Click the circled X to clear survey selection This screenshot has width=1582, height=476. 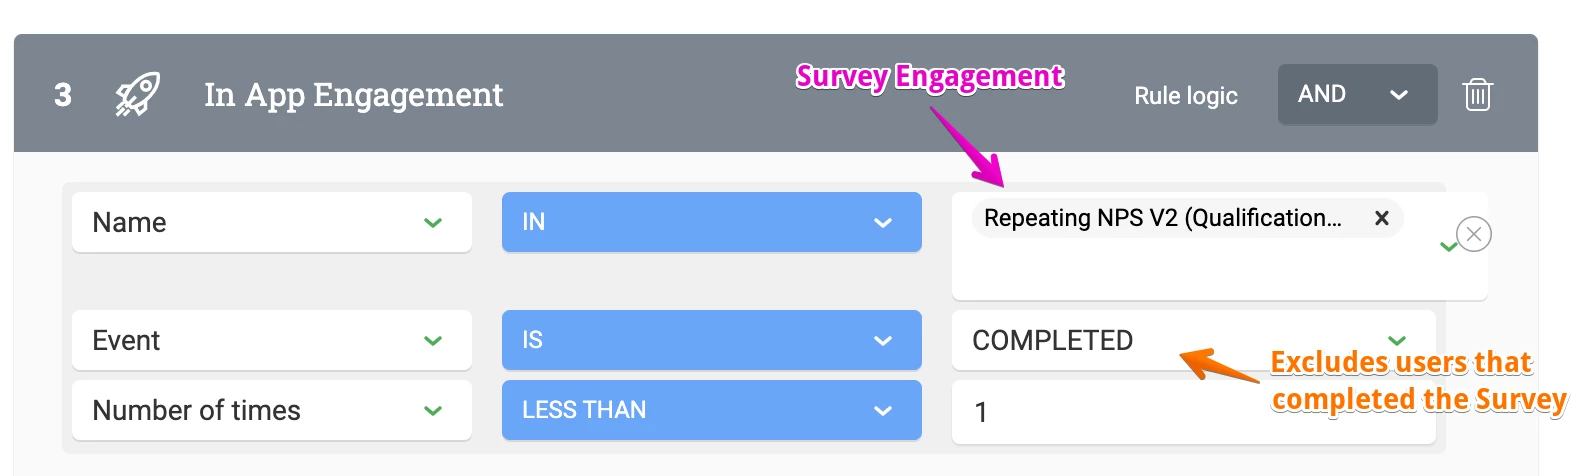click(x=1474, y=234)
